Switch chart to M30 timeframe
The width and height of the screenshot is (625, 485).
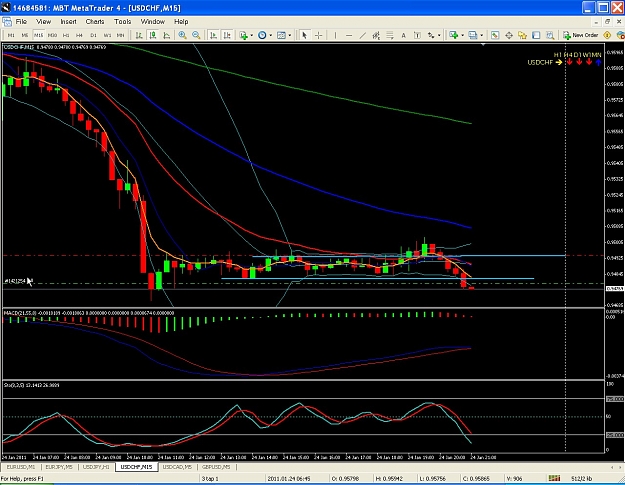click(52, 35)
